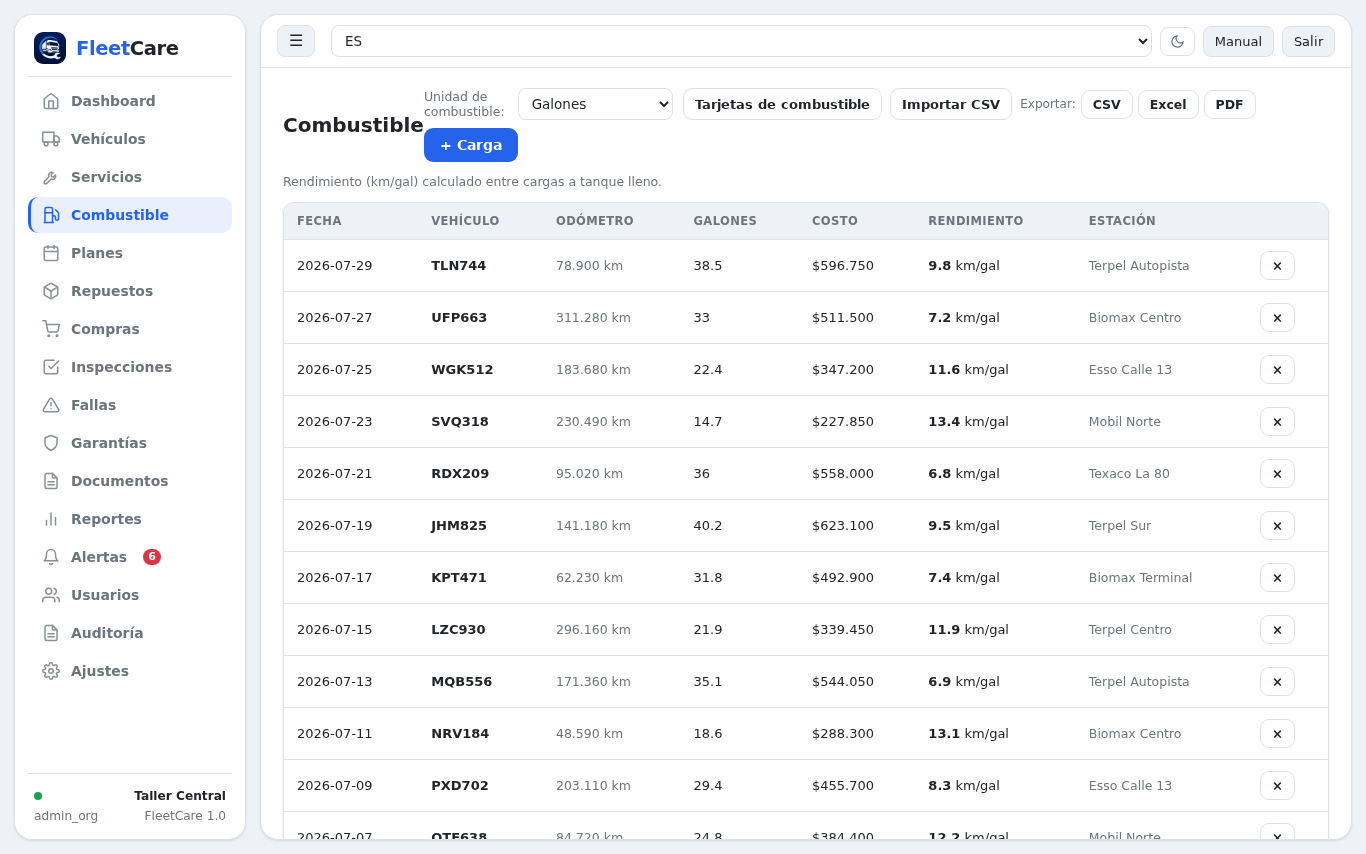The height and width of the screenshot is (854, 1366).
Task: Remove the MQB556 fuel record
Action: (x=1277, y=682)
